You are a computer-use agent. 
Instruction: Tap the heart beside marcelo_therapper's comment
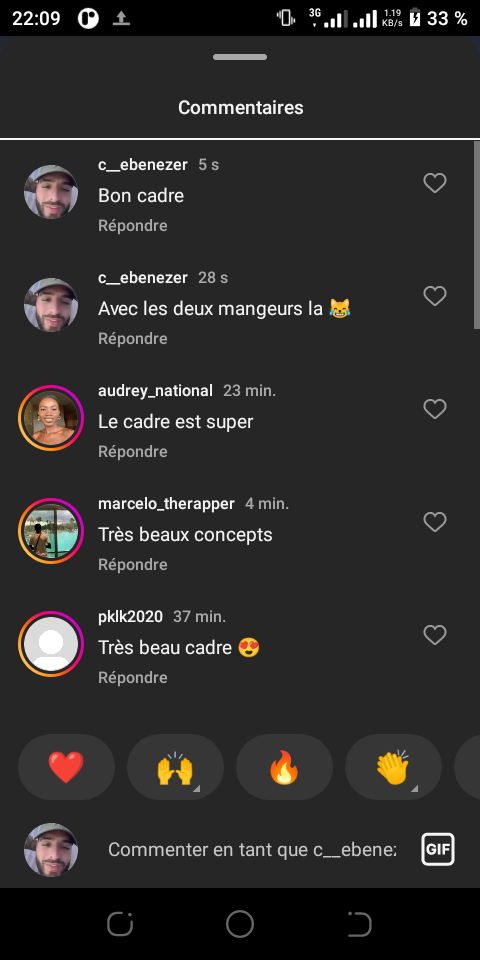[x=435, y=522]
